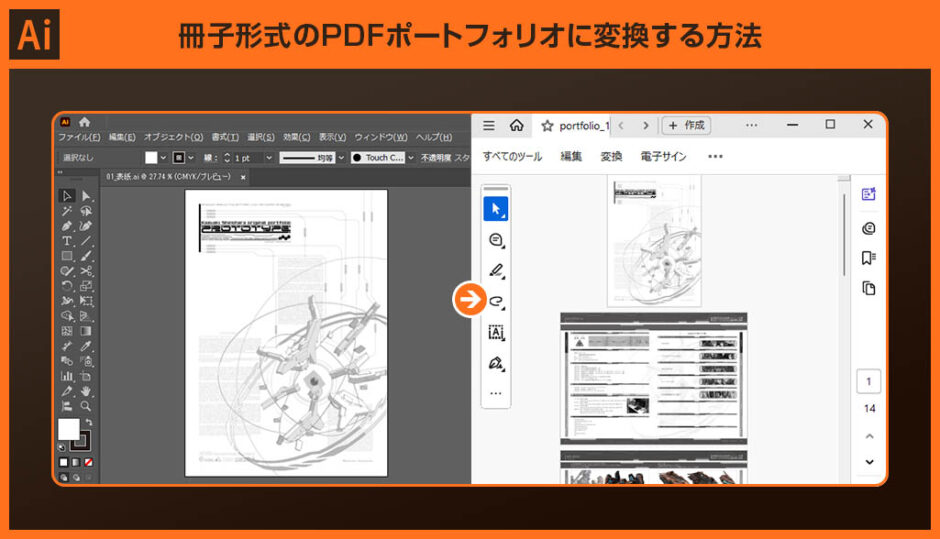Star the portfolio_1 document

(547, 126)
